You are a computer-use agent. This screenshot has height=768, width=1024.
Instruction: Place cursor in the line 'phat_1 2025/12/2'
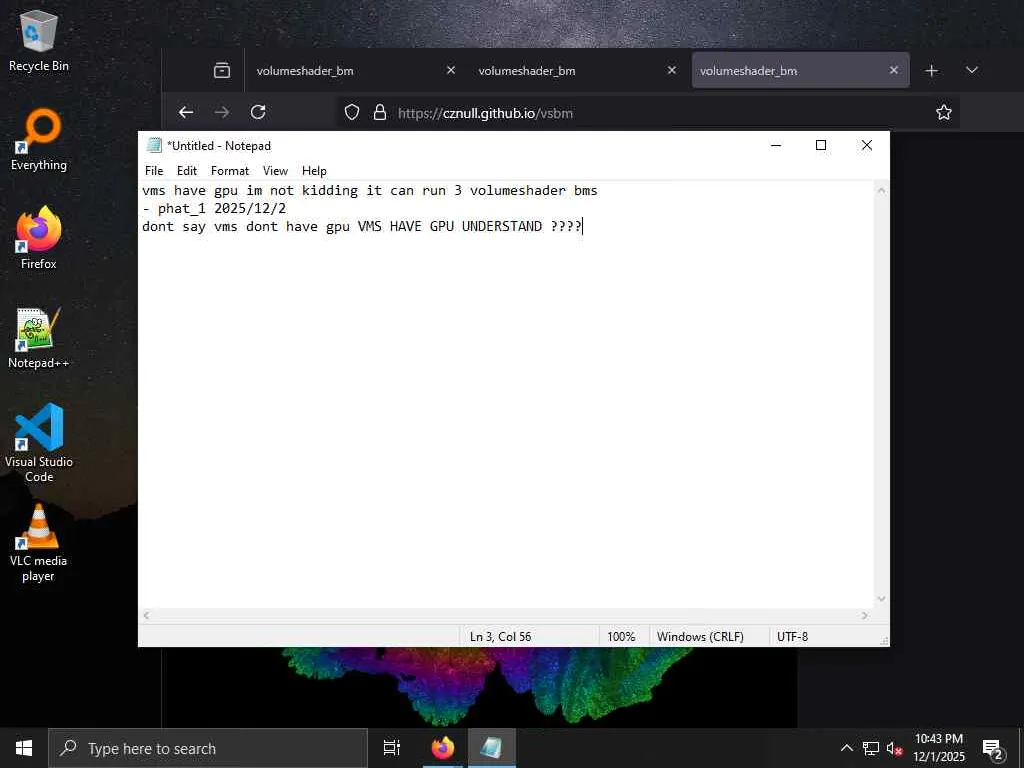[222, 208]
